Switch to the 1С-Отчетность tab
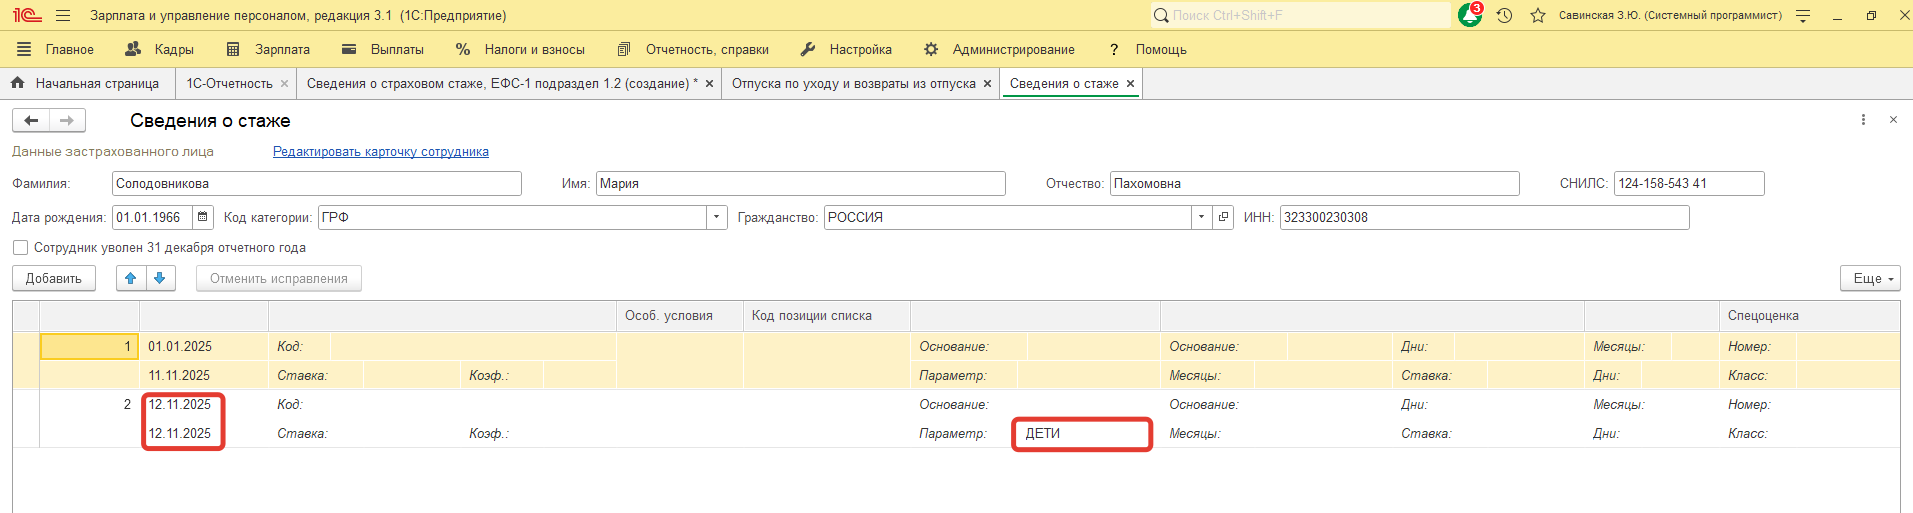 point(229,83)
